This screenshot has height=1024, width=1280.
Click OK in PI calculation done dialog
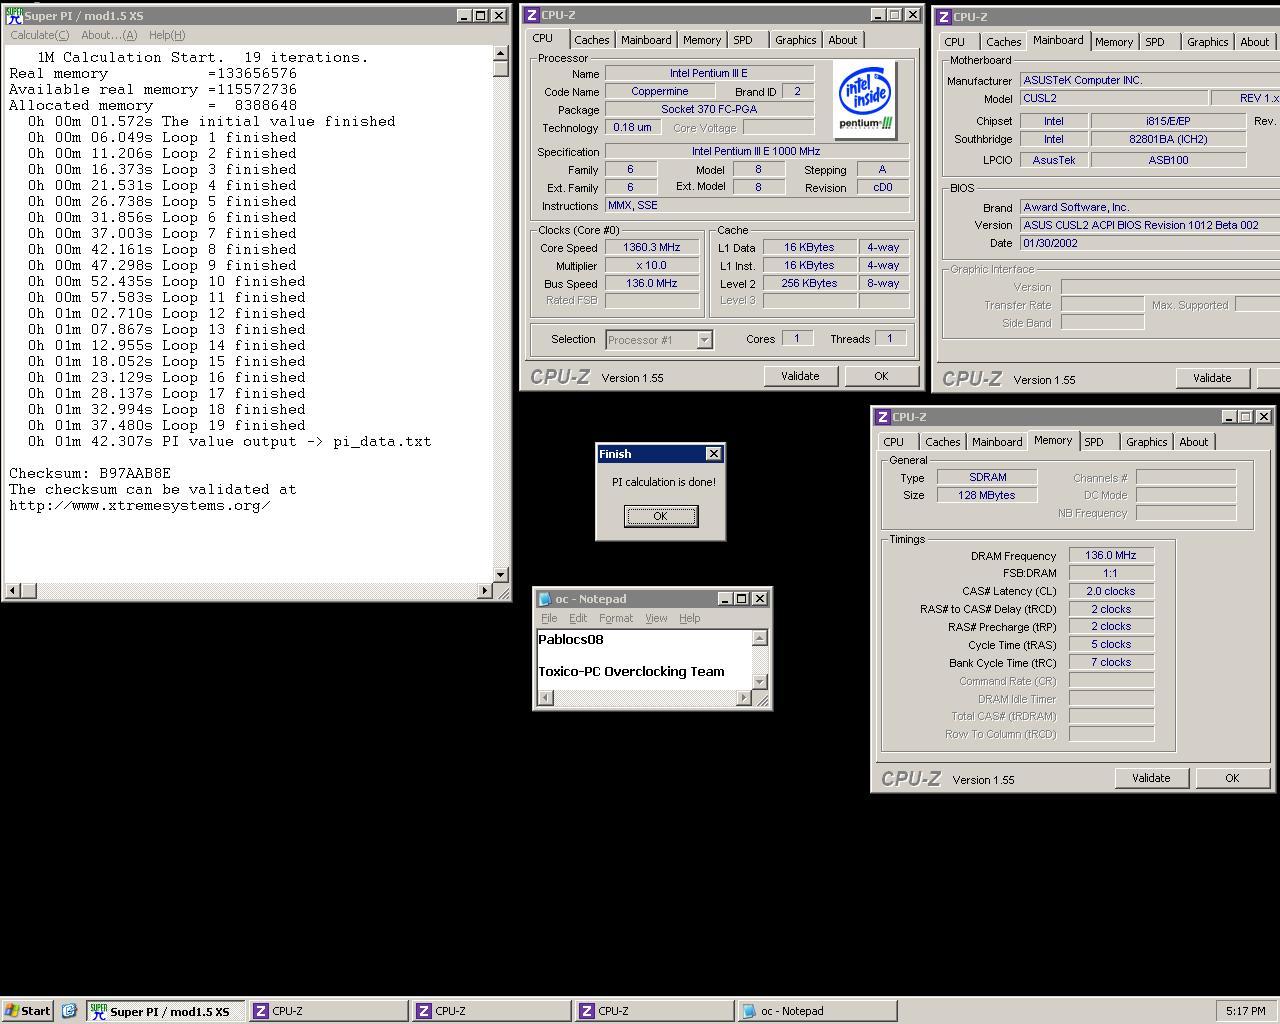pos(660,516)
